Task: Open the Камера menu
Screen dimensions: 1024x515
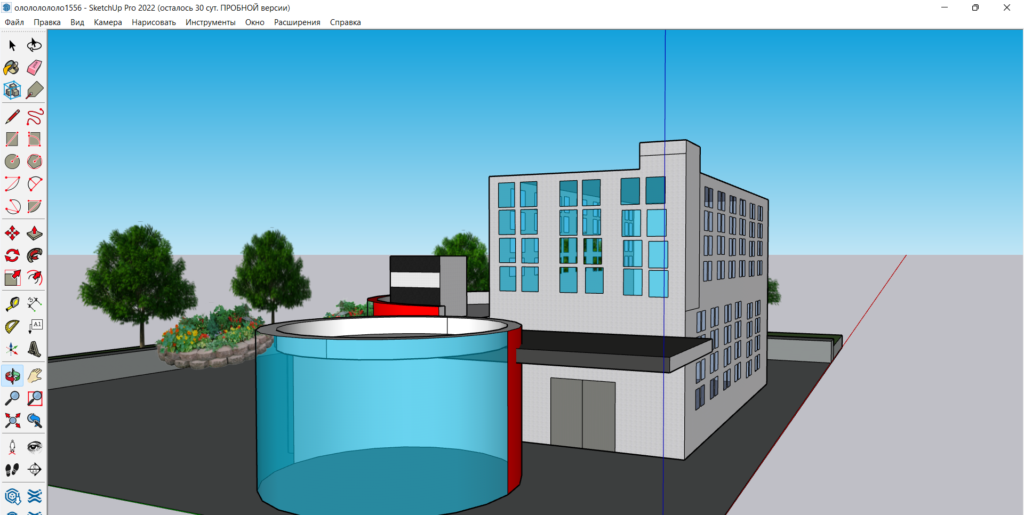Action: coord(108,22)
